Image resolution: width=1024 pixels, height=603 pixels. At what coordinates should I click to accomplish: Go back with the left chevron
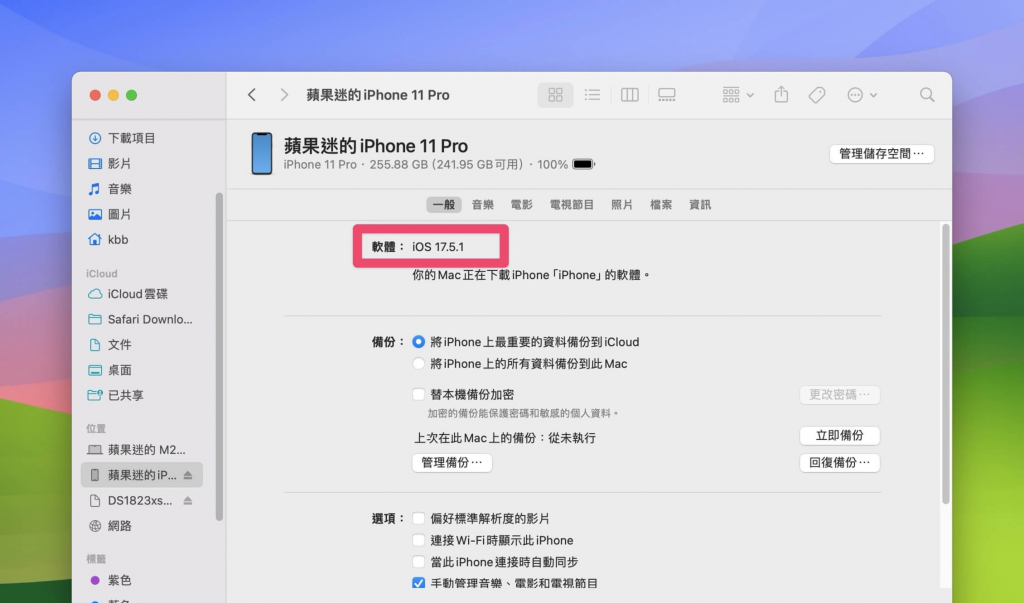click(252, 95)
